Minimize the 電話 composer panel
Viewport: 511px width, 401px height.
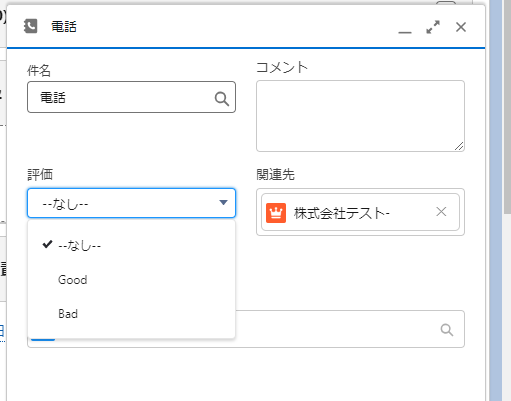tap(405, 32)
